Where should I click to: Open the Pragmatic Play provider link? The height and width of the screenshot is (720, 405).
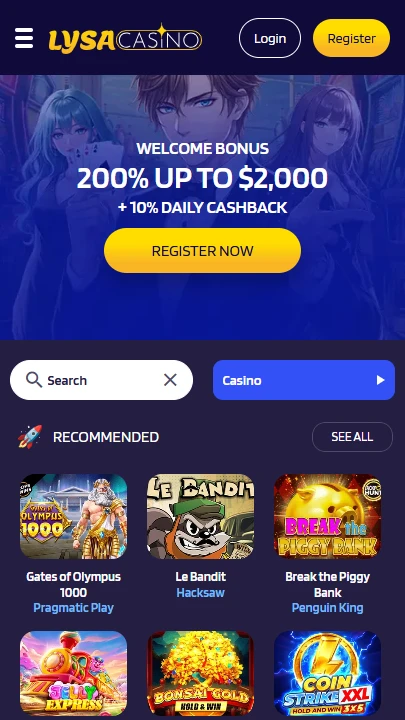click(x=73, y=608)
